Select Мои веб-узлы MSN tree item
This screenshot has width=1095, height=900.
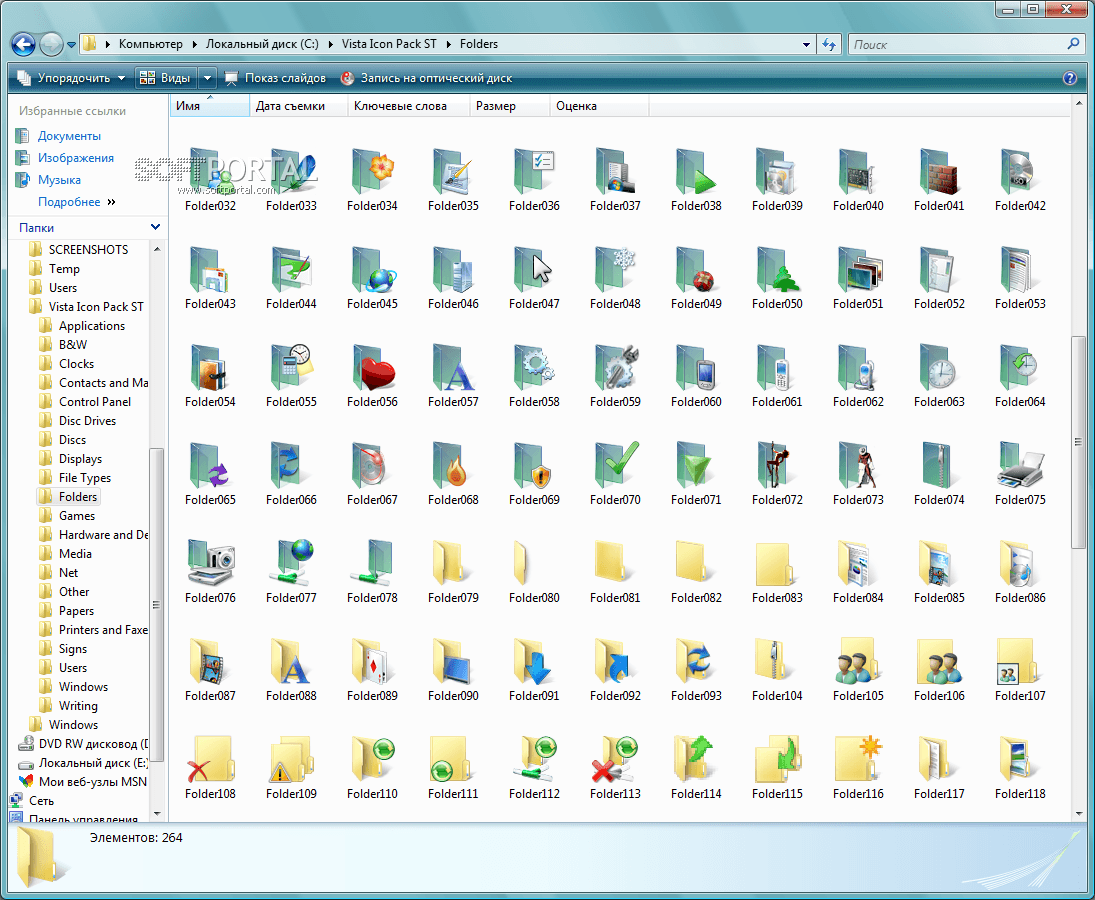[x=92, y=782]
